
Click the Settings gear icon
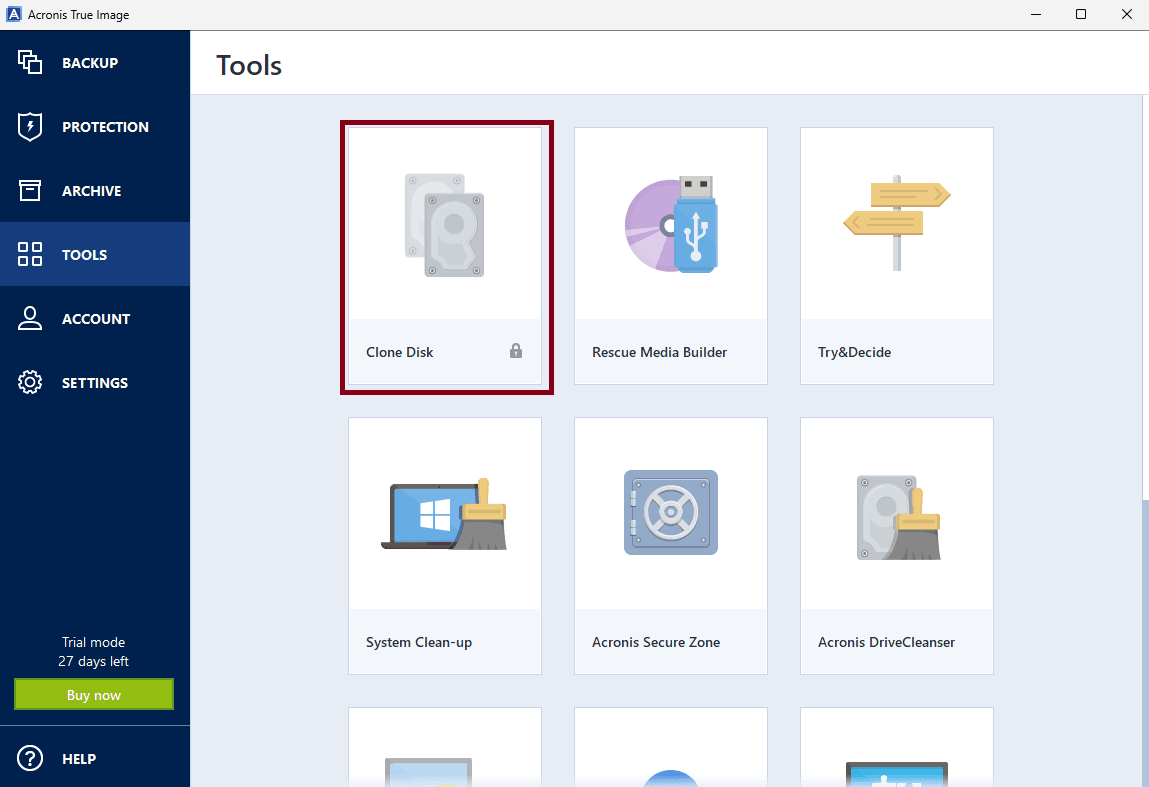[x=30, y=383]
